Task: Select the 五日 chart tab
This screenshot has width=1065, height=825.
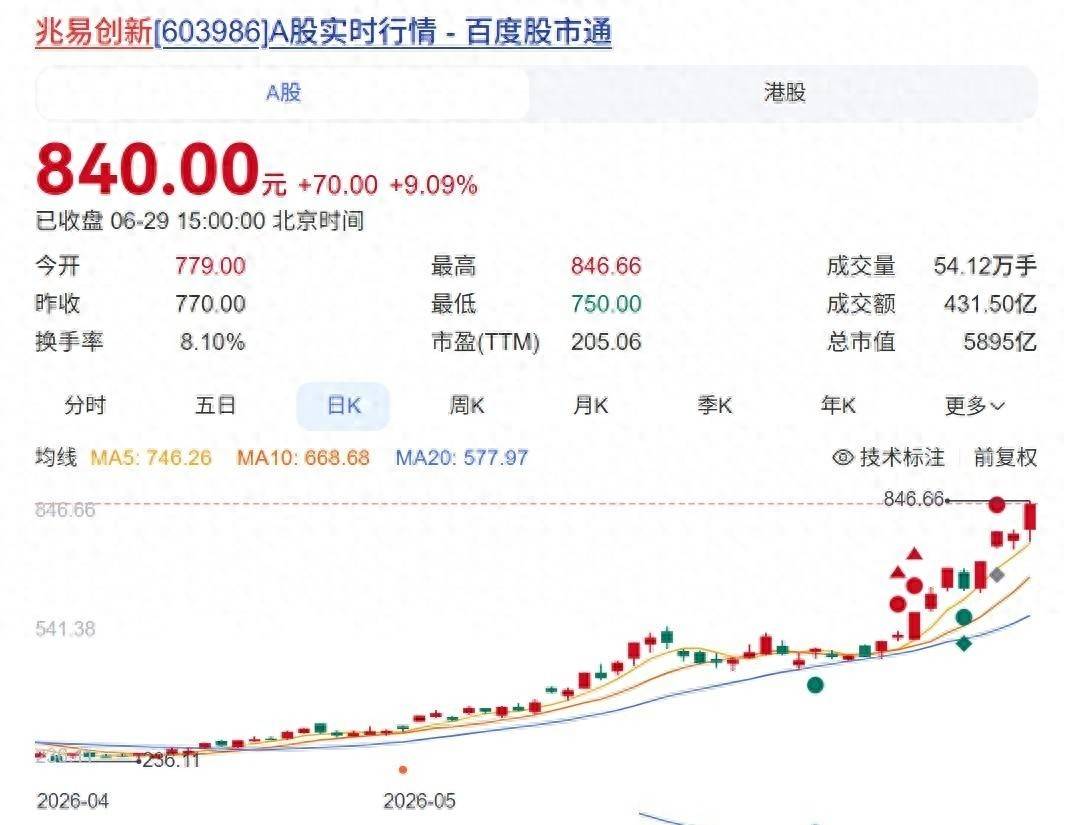Action: 215,405
